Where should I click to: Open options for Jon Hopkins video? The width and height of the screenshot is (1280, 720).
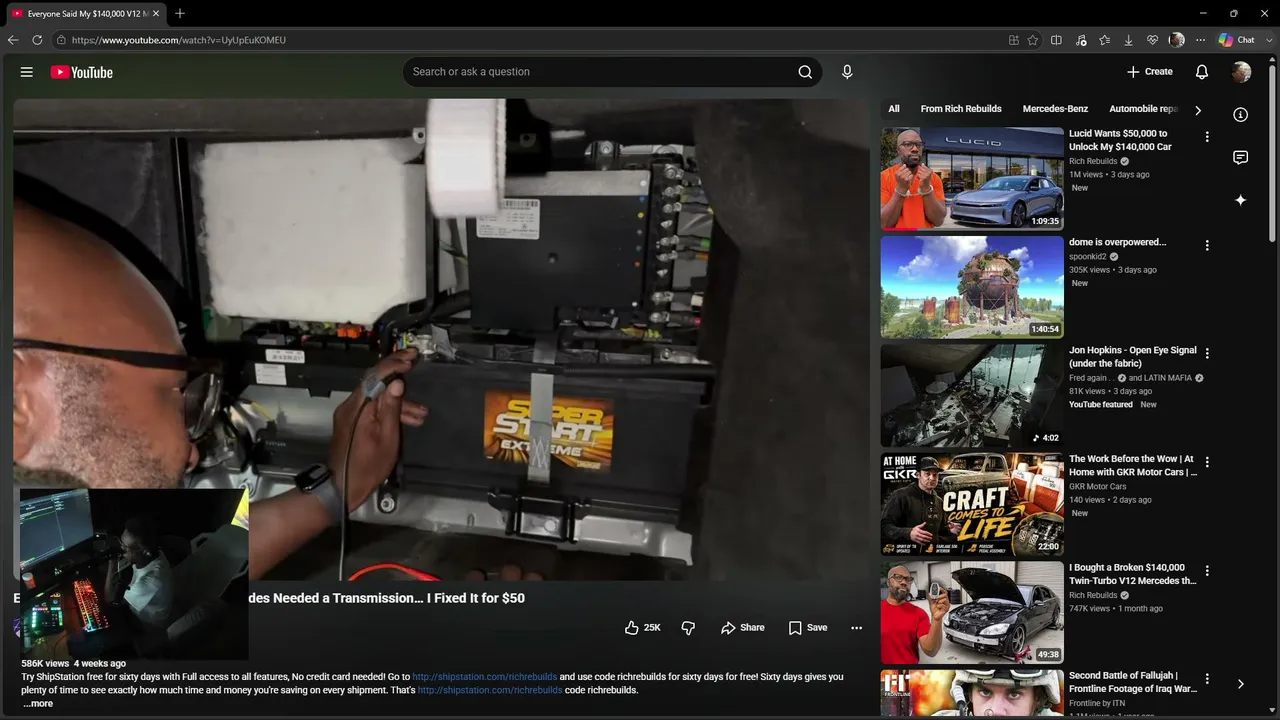(x=1207, y=354)
